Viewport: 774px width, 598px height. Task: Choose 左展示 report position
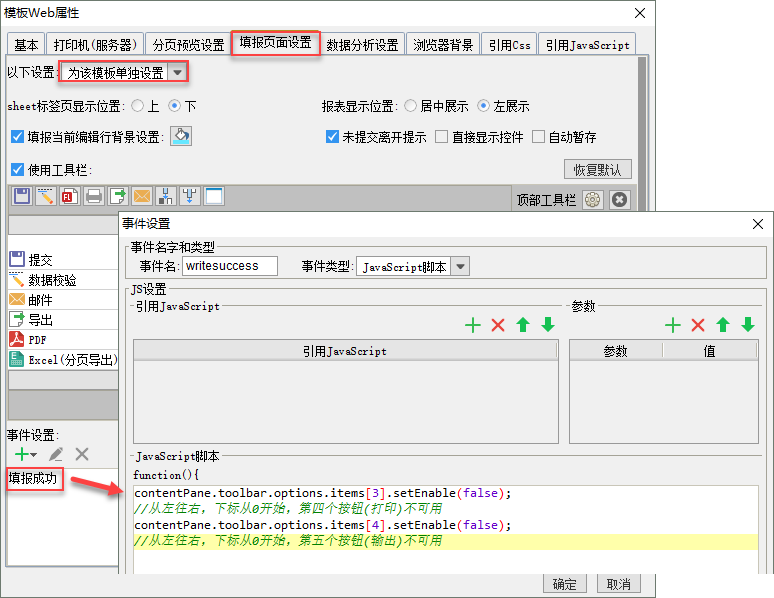click(483, 106)
